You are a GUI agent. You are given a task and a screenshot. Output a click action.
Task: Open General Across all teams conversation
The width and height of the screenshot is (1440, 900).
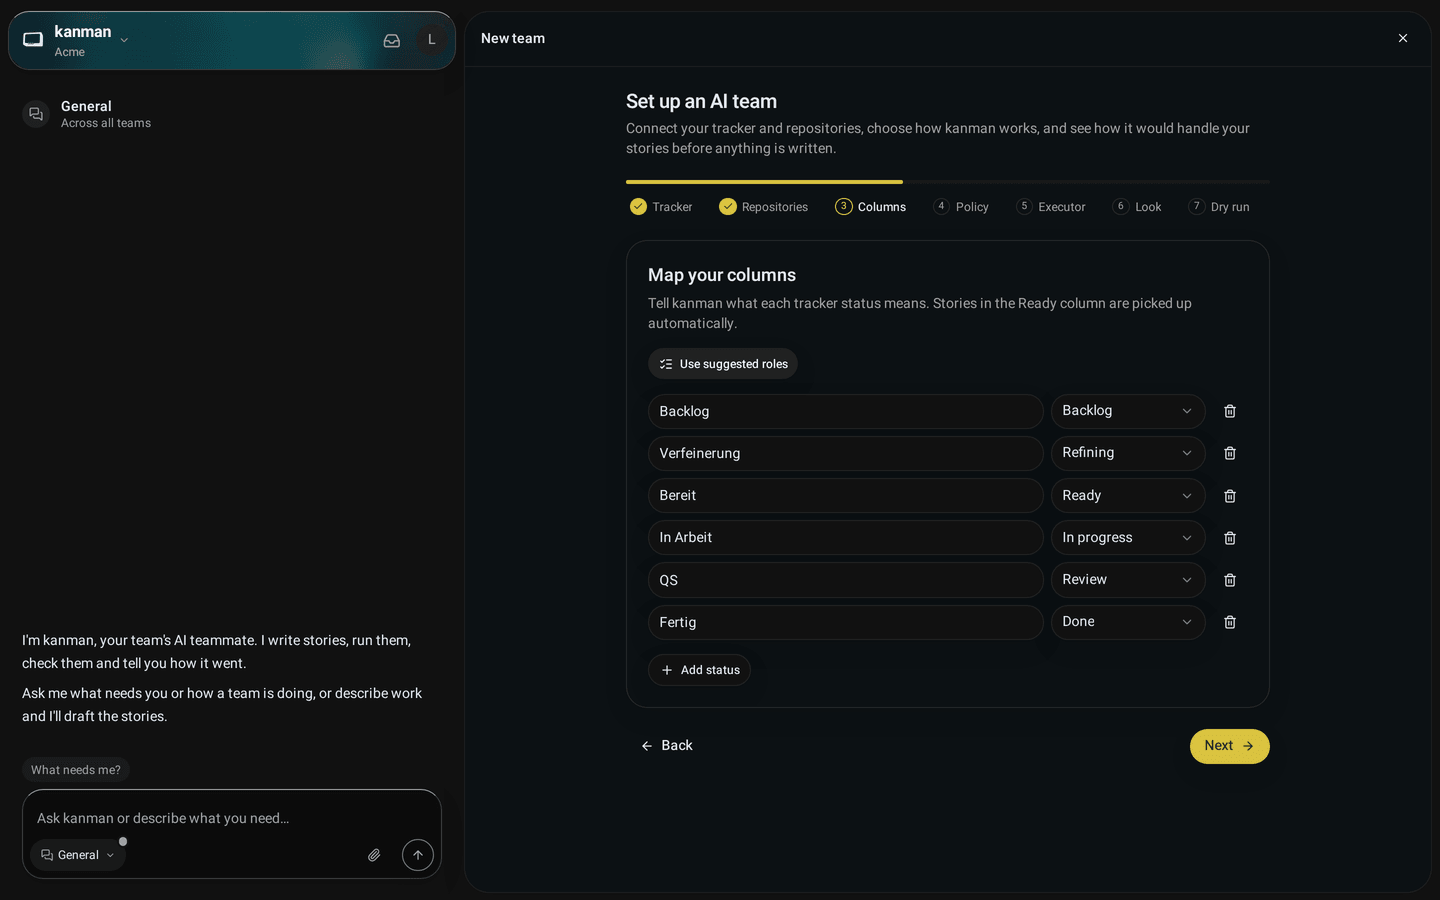point(232,114)
